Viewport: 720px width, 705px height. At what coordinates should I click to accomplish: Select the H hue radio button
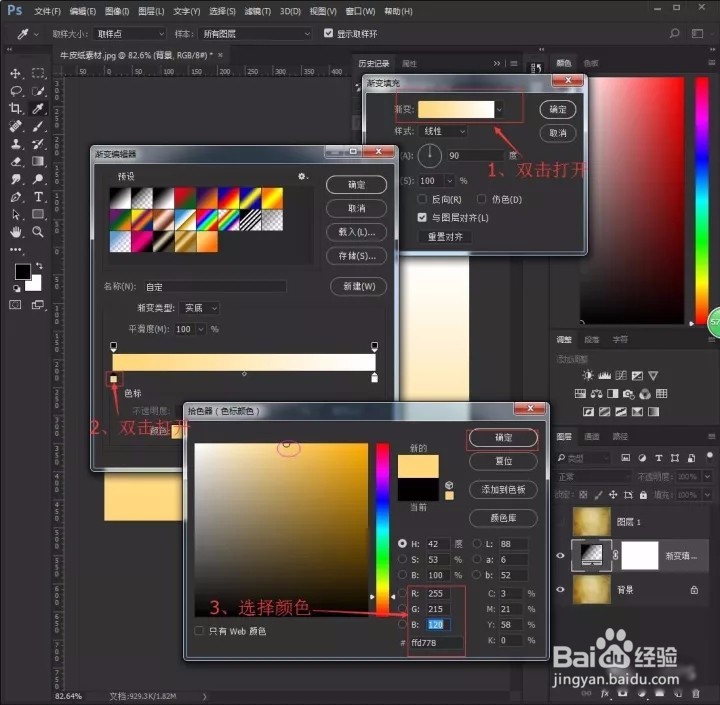[402, 543]
